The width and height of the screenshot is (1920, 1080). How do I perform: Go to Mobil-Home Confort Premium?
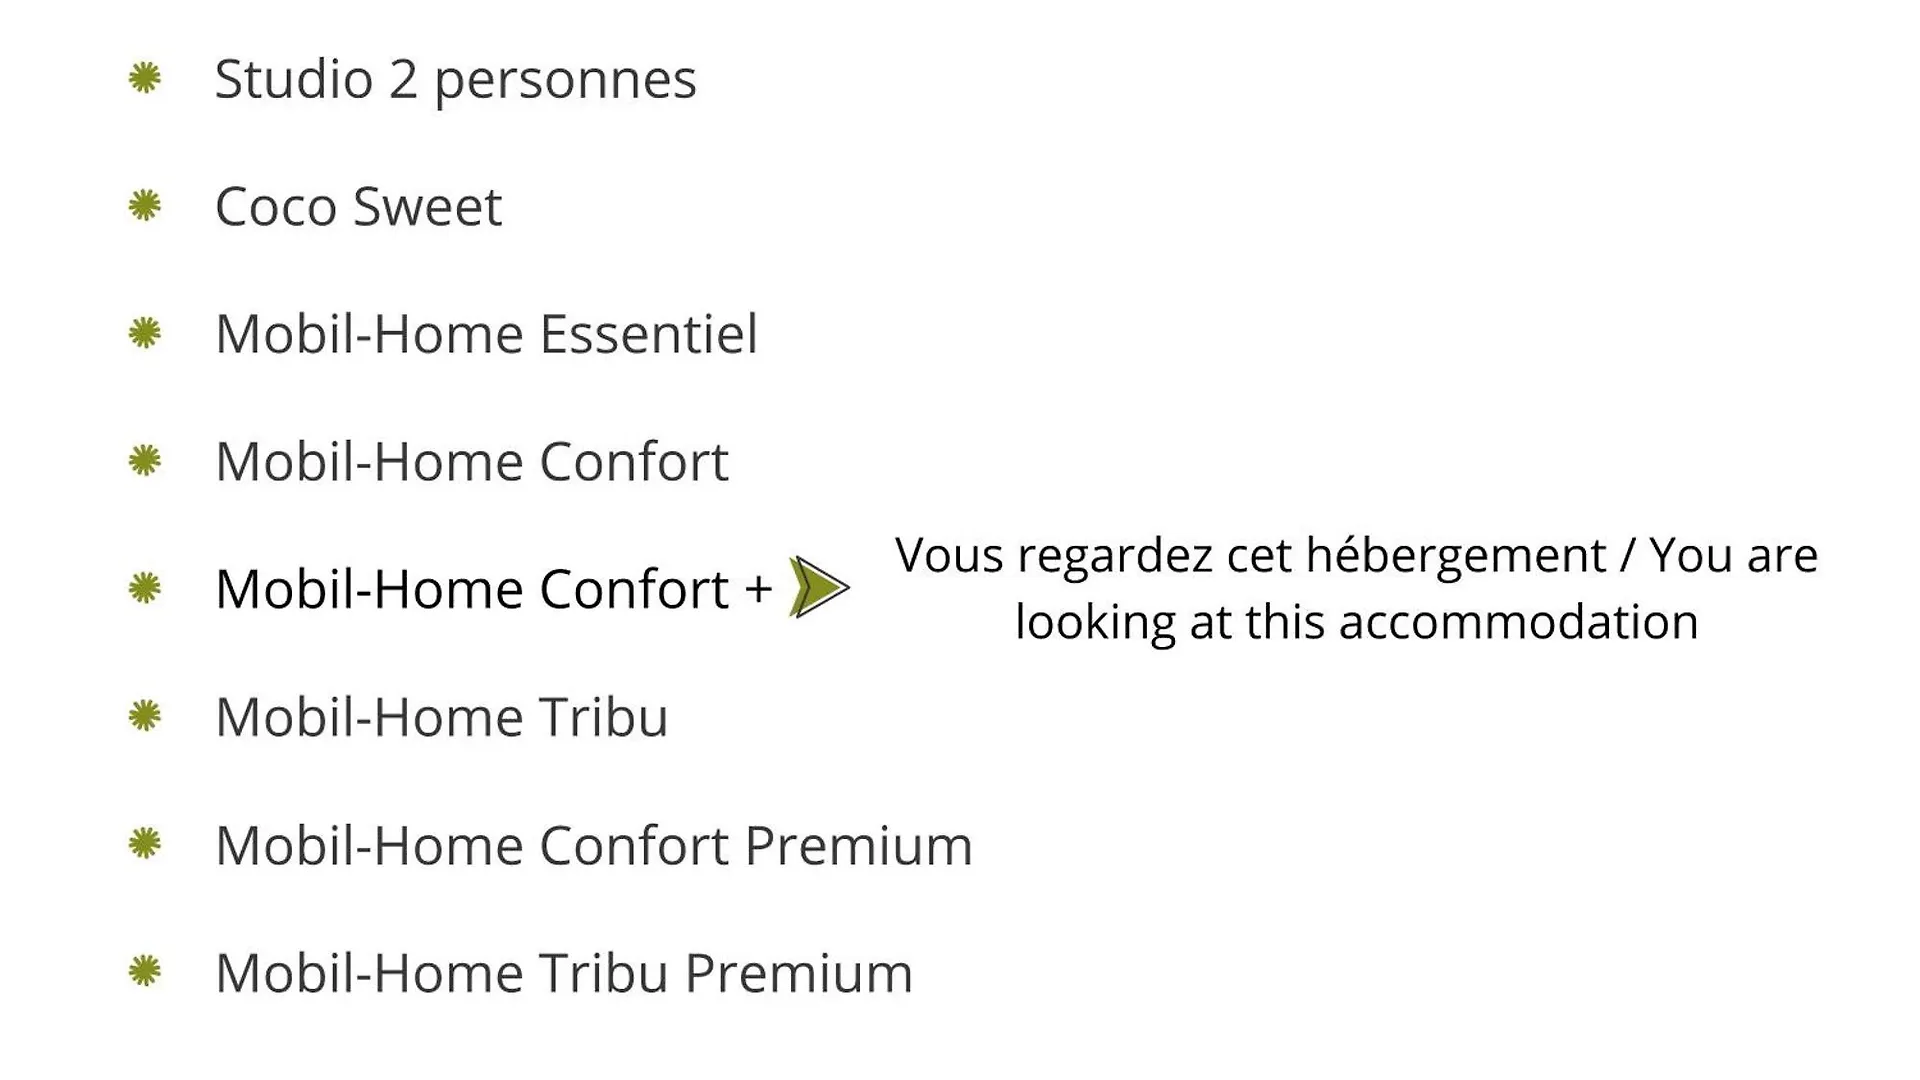[x=593, y=845]
